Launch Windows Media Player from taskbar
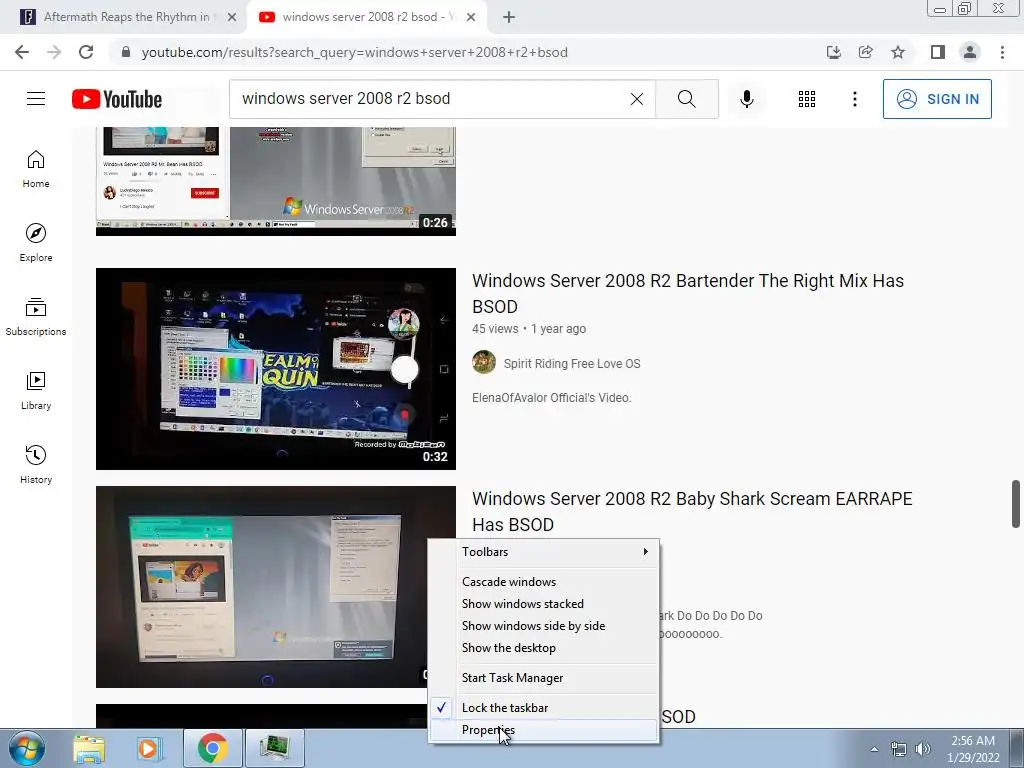1024x768 pixels. (x=149, y=748)
